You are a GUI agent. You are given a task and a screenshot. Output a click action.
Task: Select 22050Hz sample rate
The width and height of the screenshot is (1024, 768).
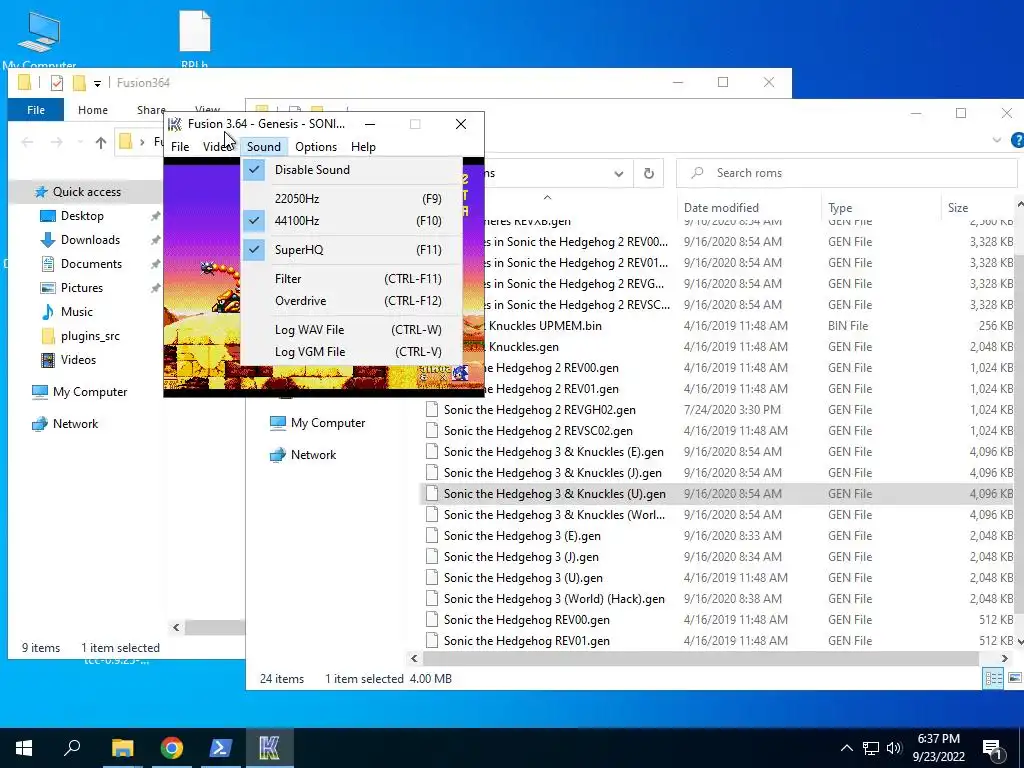pyautogui.click(x=351, y=199)
